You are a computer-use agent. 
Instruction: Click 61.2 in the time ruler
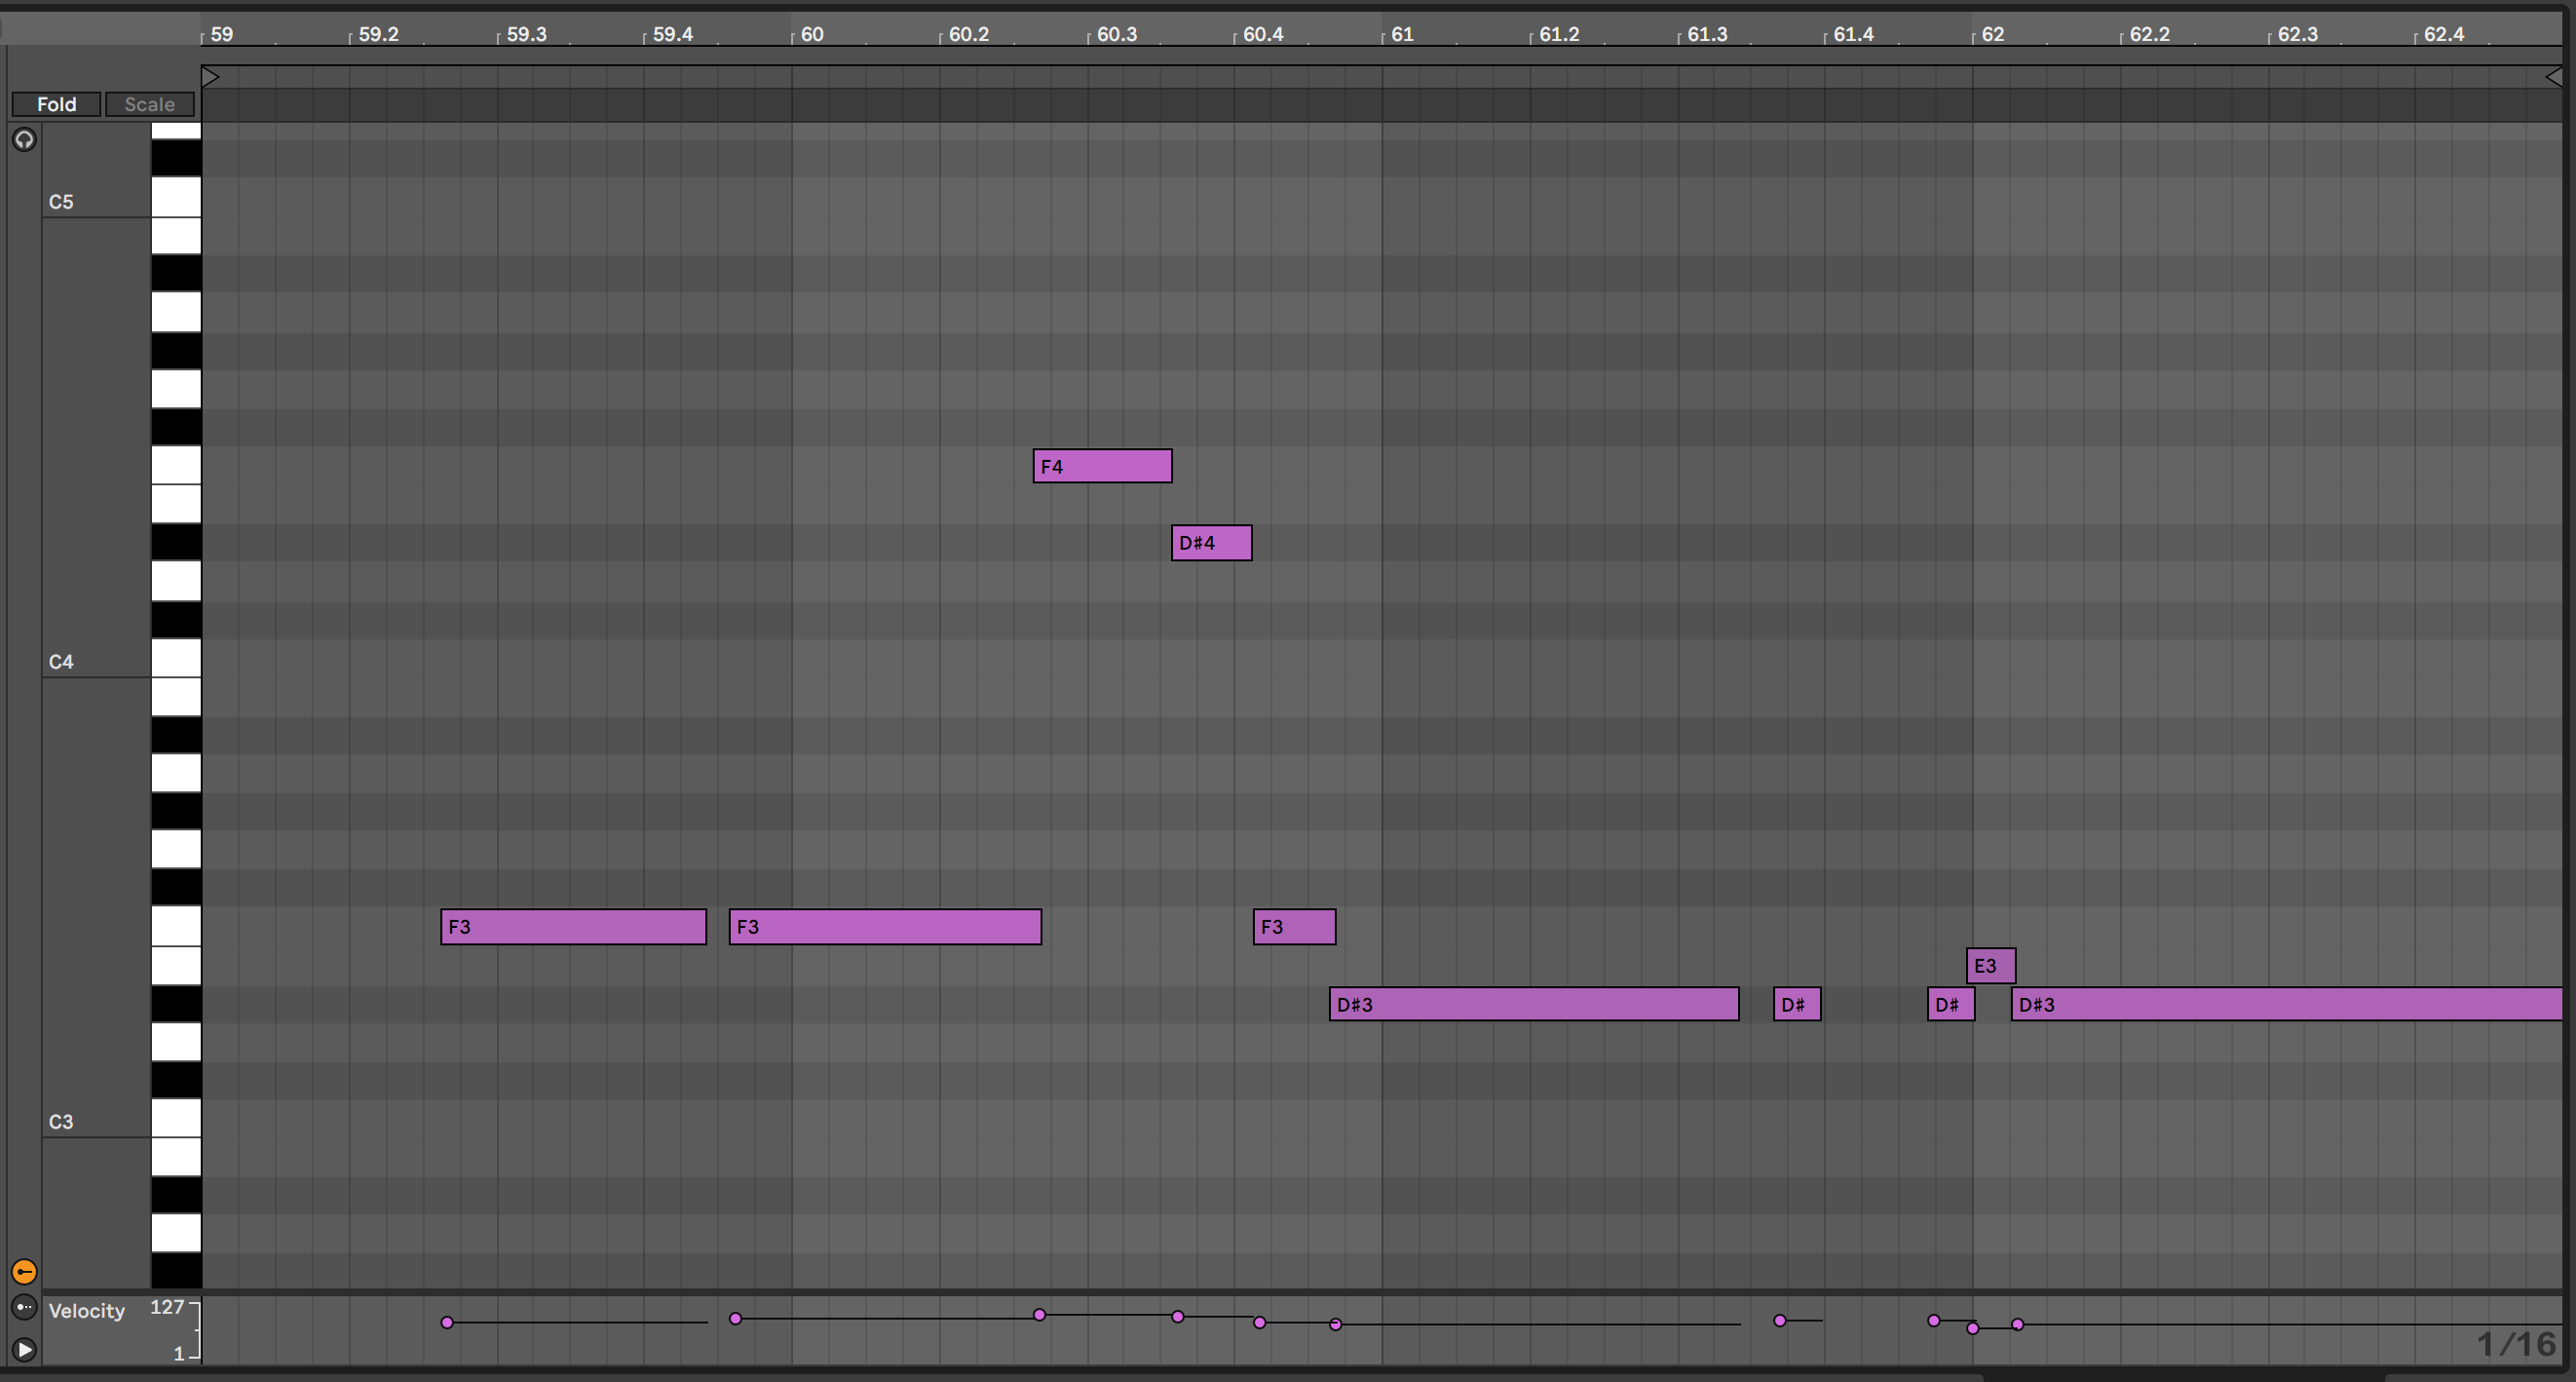1559,34
